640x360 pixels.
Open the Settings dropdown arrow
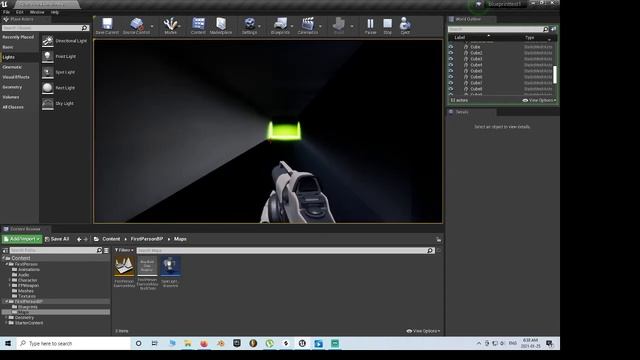point(260,26)
